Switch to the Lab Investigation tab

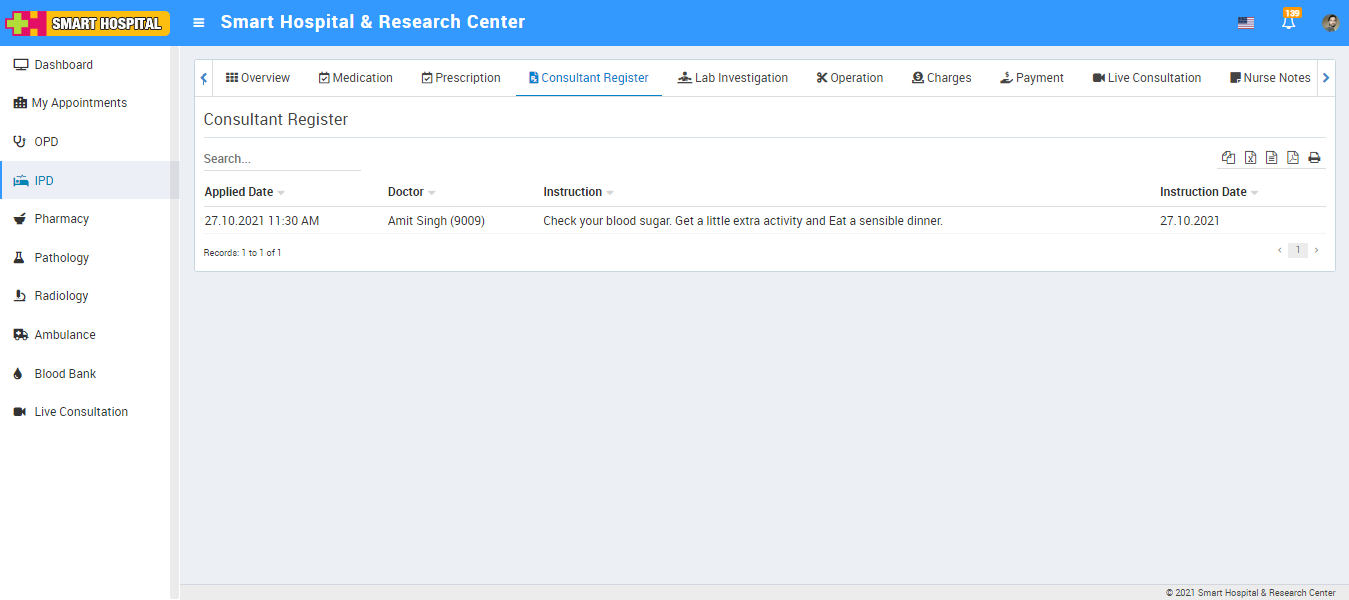point(732,78)
